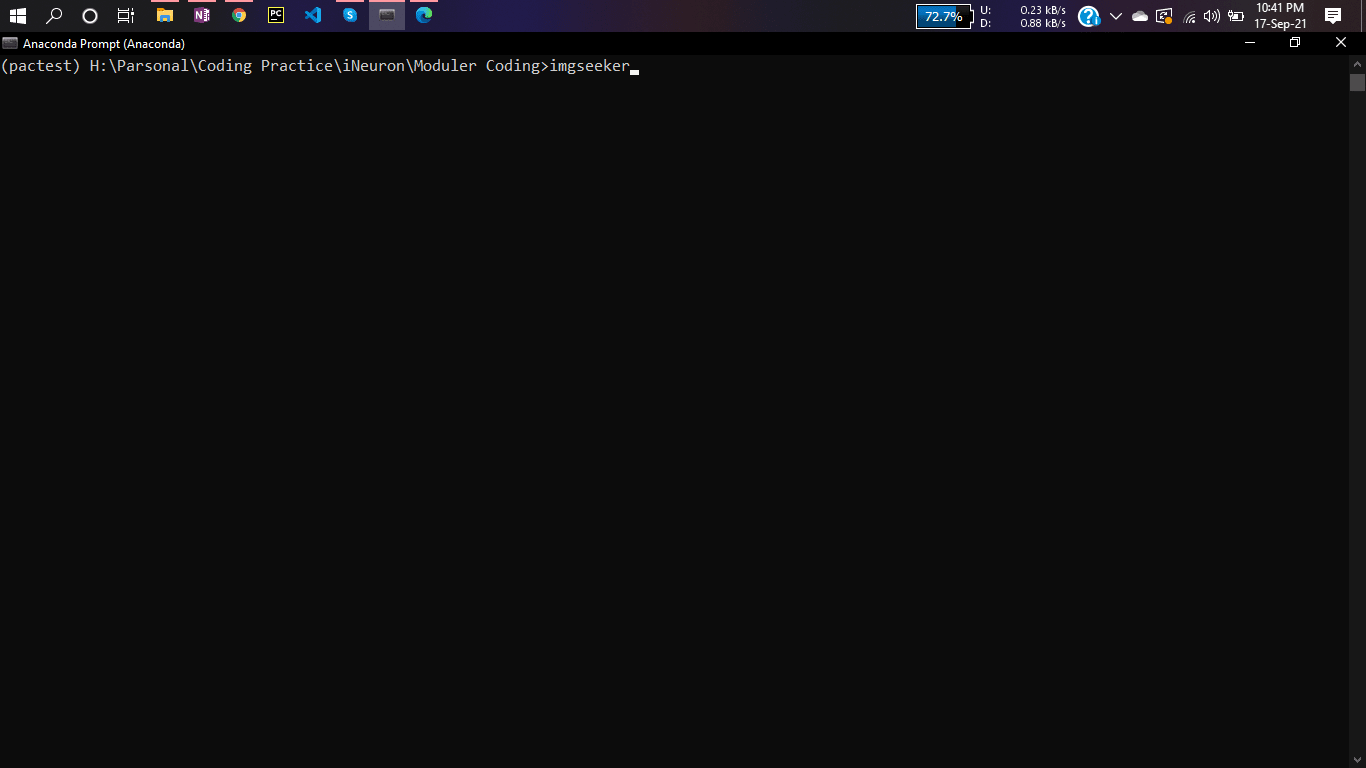Open the volume speaker tray icon
The height and width of the screenshot is (768, 1366).
tap(1212, 16)
